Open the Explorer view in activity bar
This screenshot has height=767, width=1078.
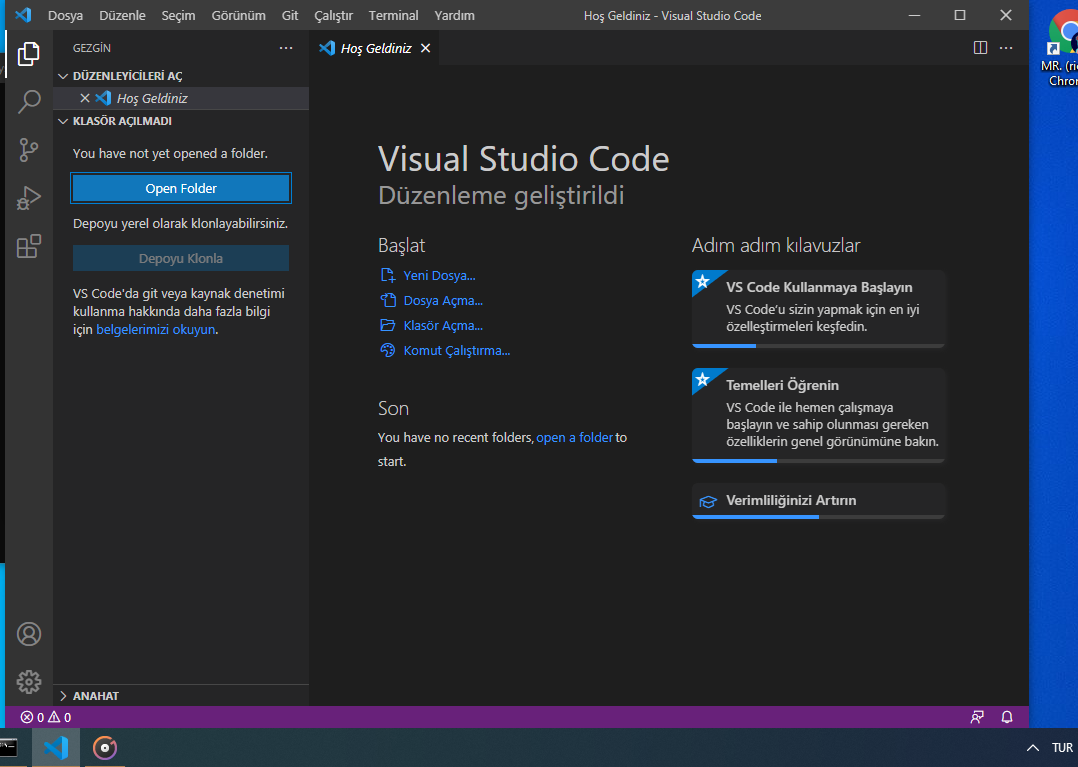(29, 54)
